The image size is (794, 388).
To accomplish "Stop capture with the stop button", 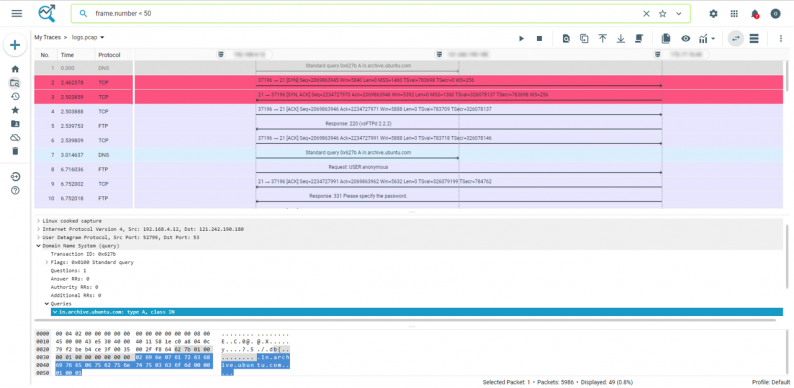I will click(539, 38).
